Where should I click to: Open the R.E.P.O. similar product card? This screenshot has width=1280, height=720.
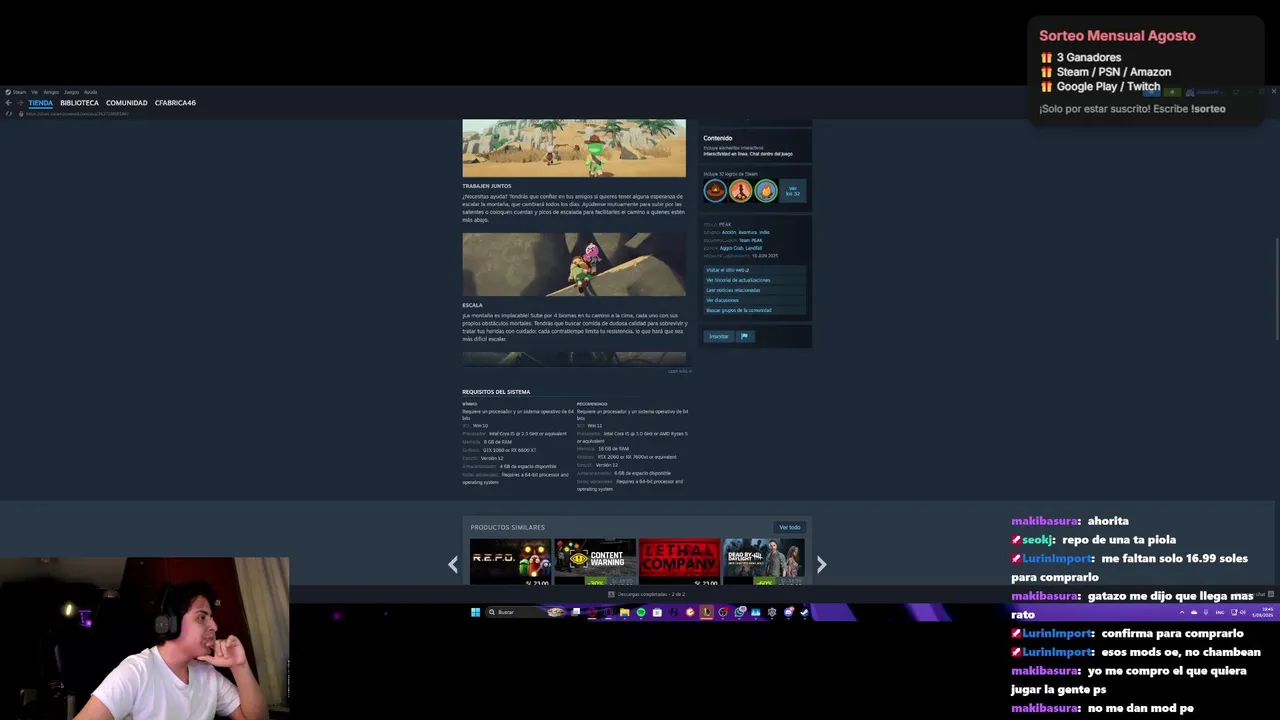click(510, 562)
